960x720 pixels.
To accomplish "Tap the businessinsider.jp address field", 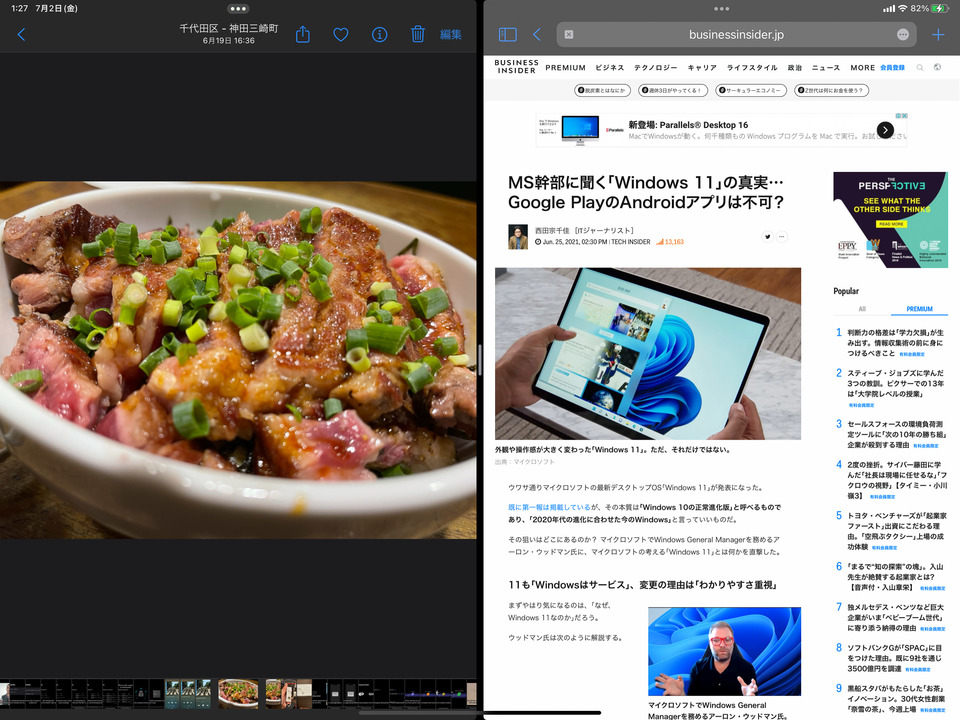I will pyautogui.click(x=736, y=34).
